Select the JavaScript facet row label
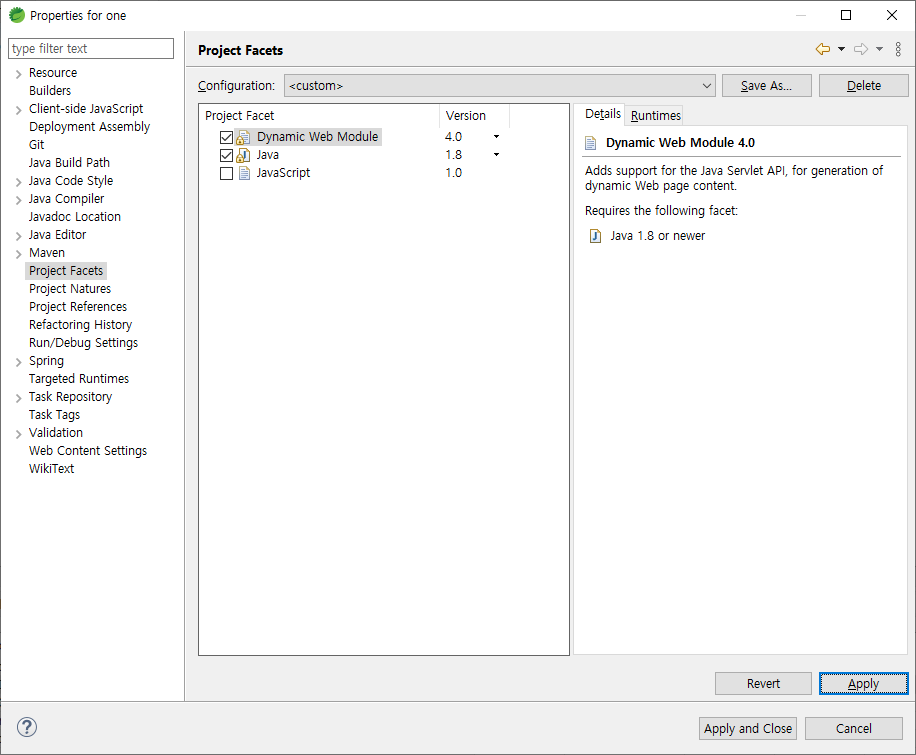Screen dimensions: 916x755 (283, 173)
